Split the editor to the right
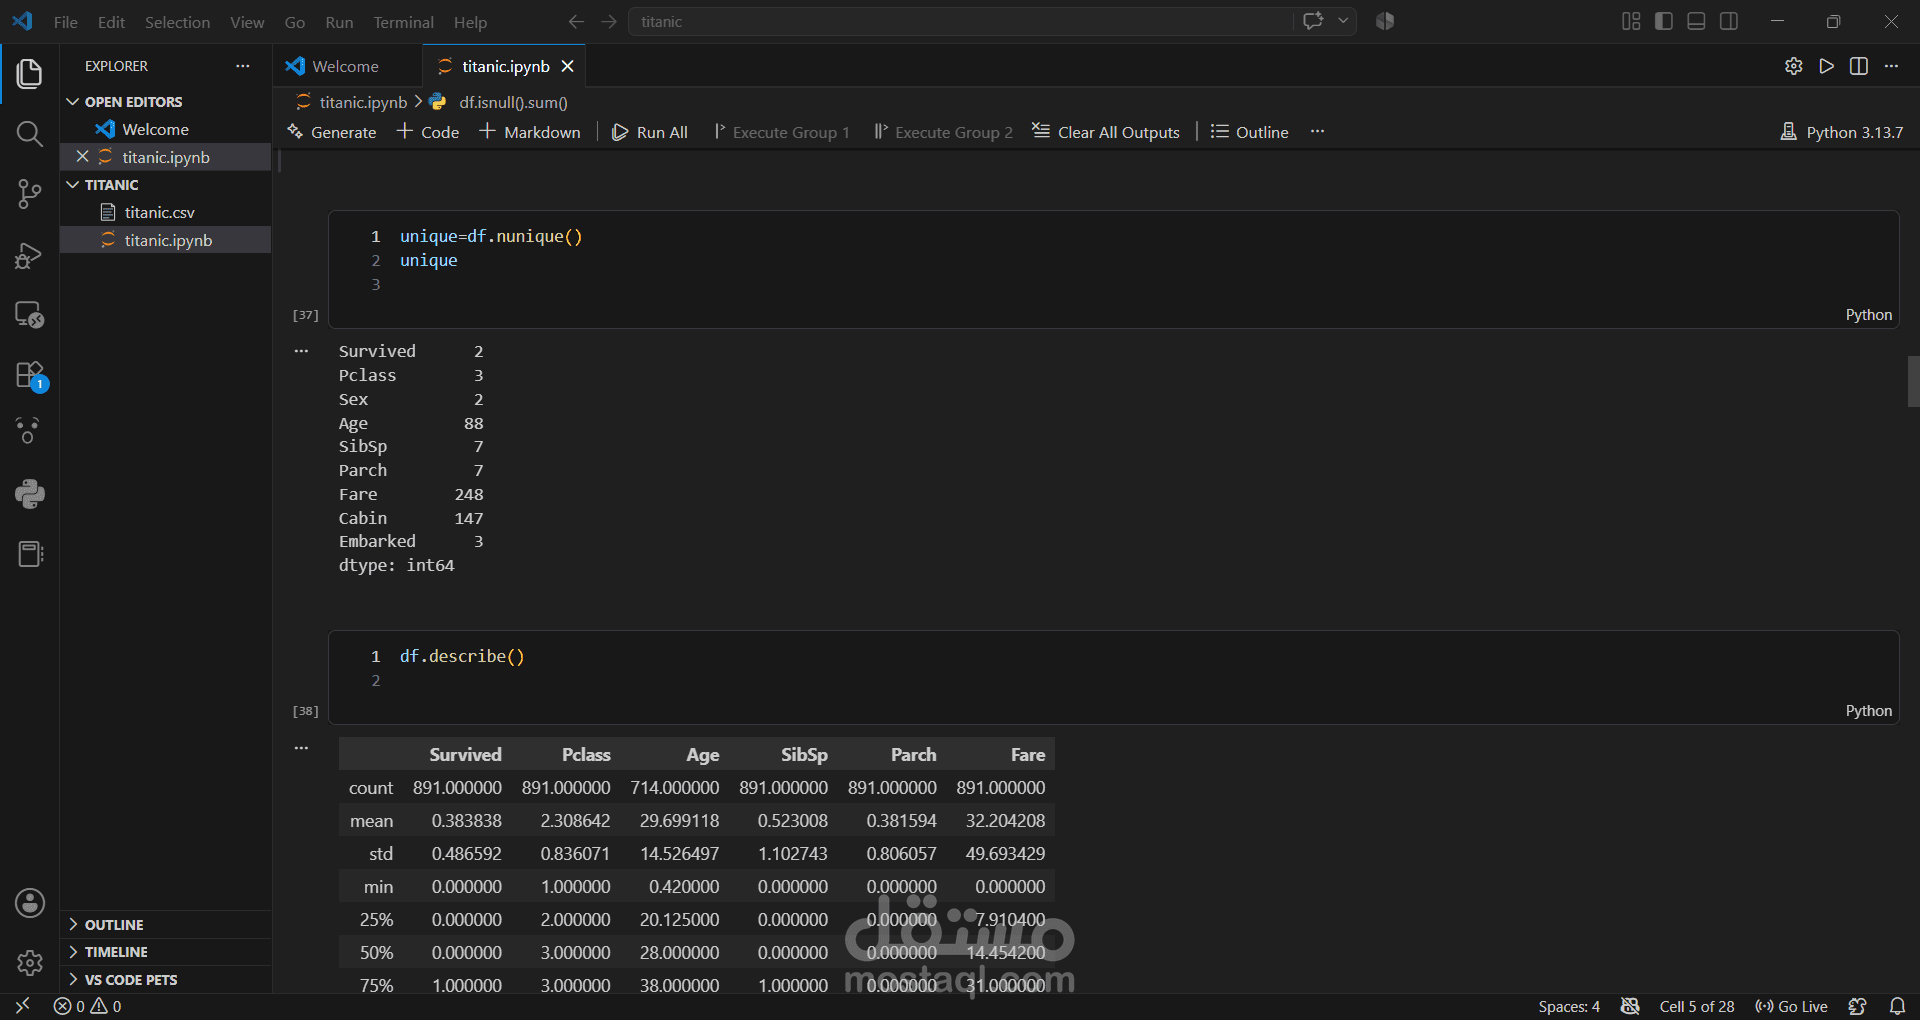Screen dimensions: 1920x1020 [x=1859, y=66]
